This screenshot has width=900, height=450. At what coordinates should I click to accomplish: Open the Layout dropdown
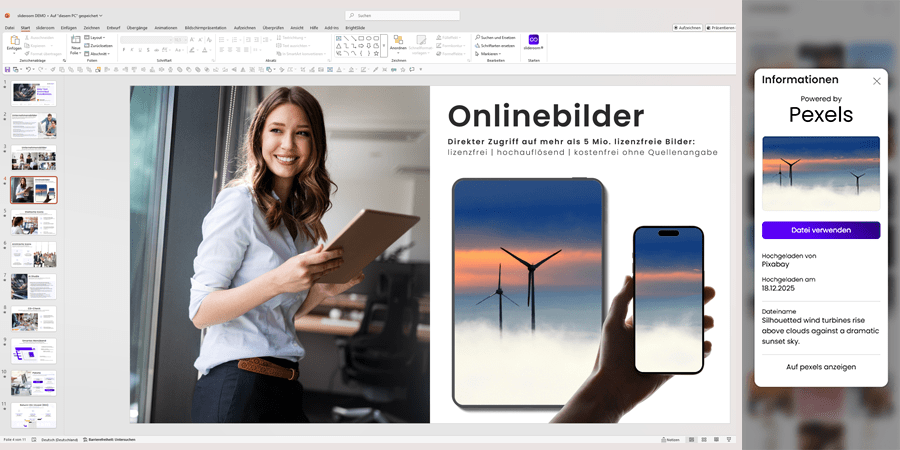tap(98, 37)
